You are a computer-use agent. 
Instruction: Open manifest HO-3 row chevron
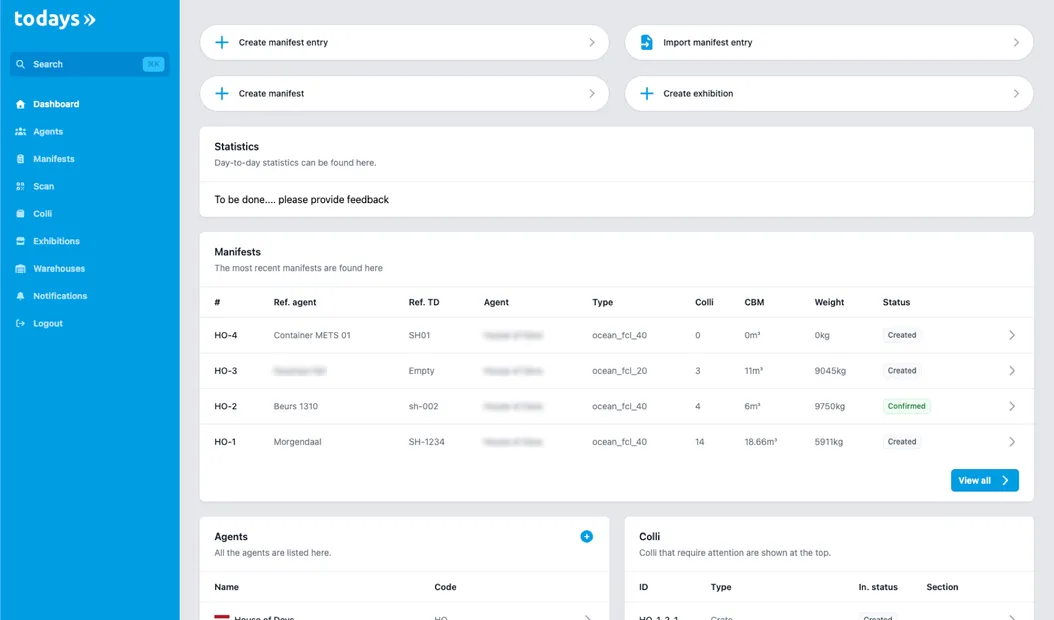tap(1012, 371)
